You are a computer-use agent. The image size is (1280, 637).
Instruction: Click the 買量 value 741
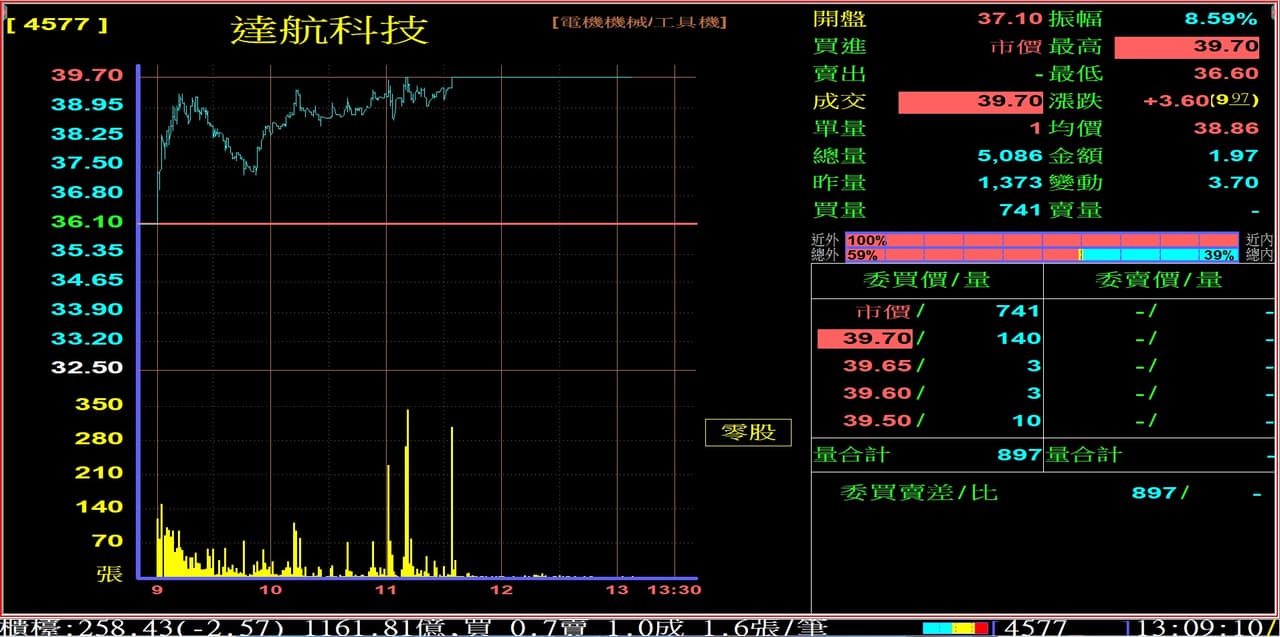coord(1021,210)
